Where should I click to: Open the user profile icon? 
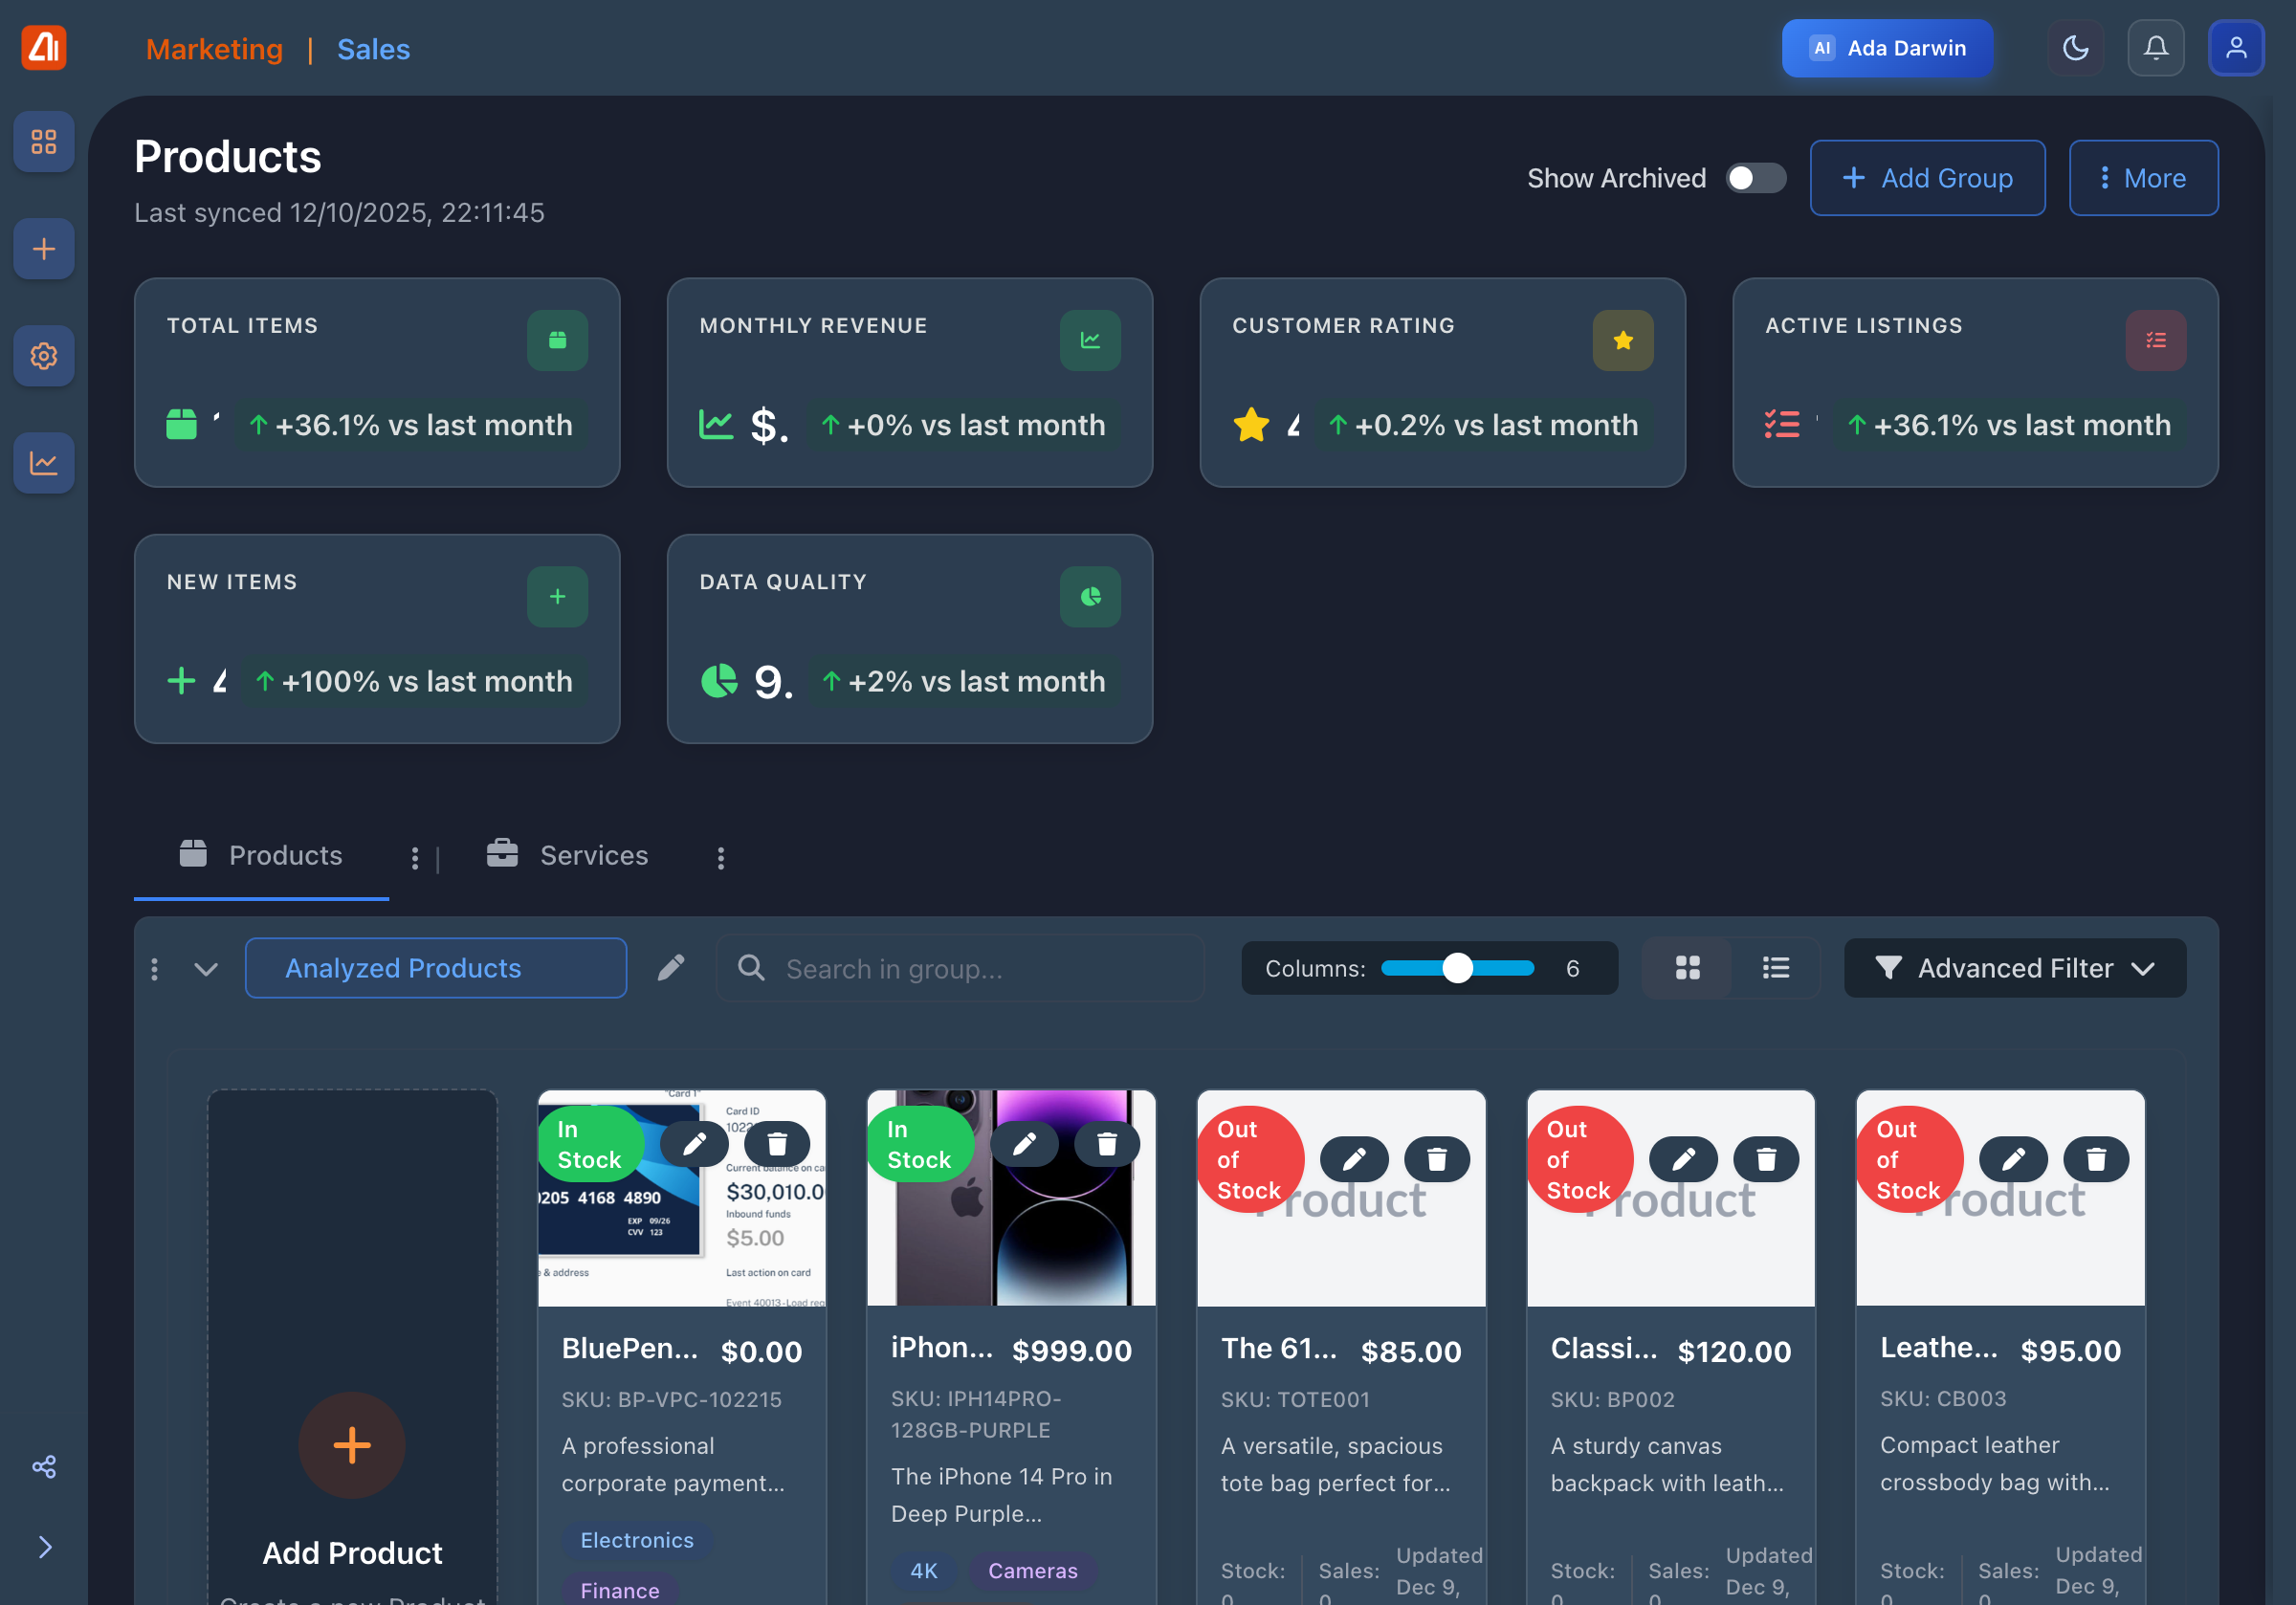pos(2236,48)
